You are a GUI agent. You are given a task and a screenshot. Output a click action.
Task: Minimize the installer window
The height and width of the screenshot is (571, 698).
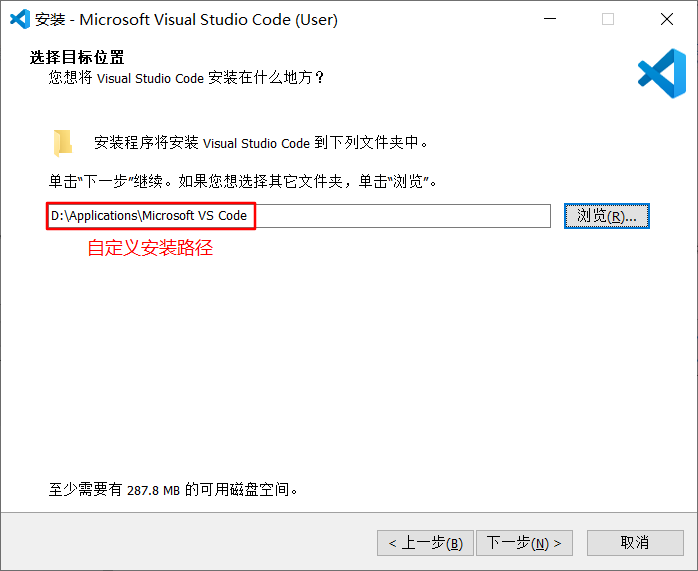coord(550,19)
